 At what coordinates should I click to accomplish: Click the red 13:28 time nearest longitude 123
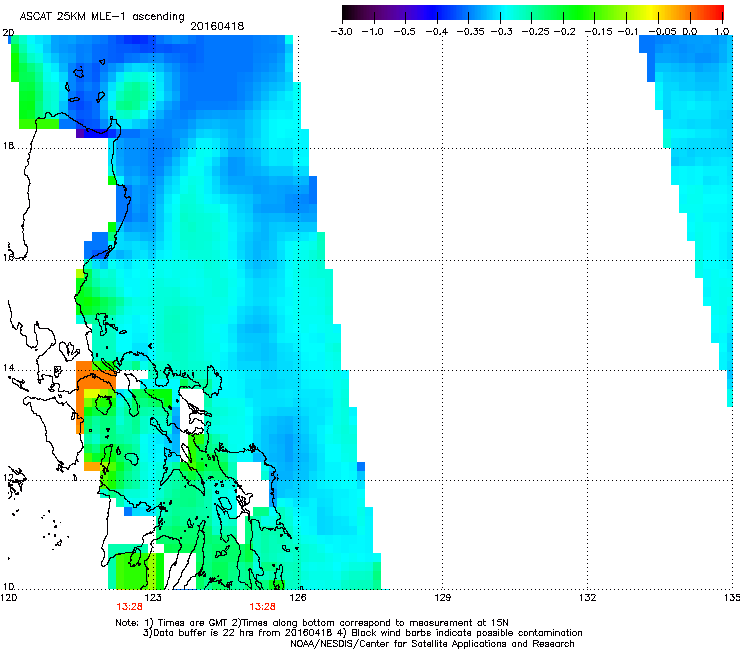coord(129,607)
